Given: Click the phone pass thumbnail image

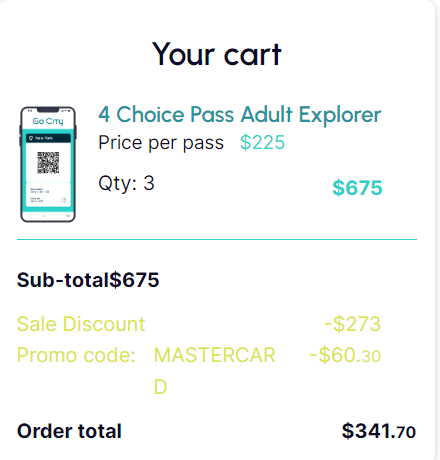Looking at the screenshot, I should (x=48, y=164).
